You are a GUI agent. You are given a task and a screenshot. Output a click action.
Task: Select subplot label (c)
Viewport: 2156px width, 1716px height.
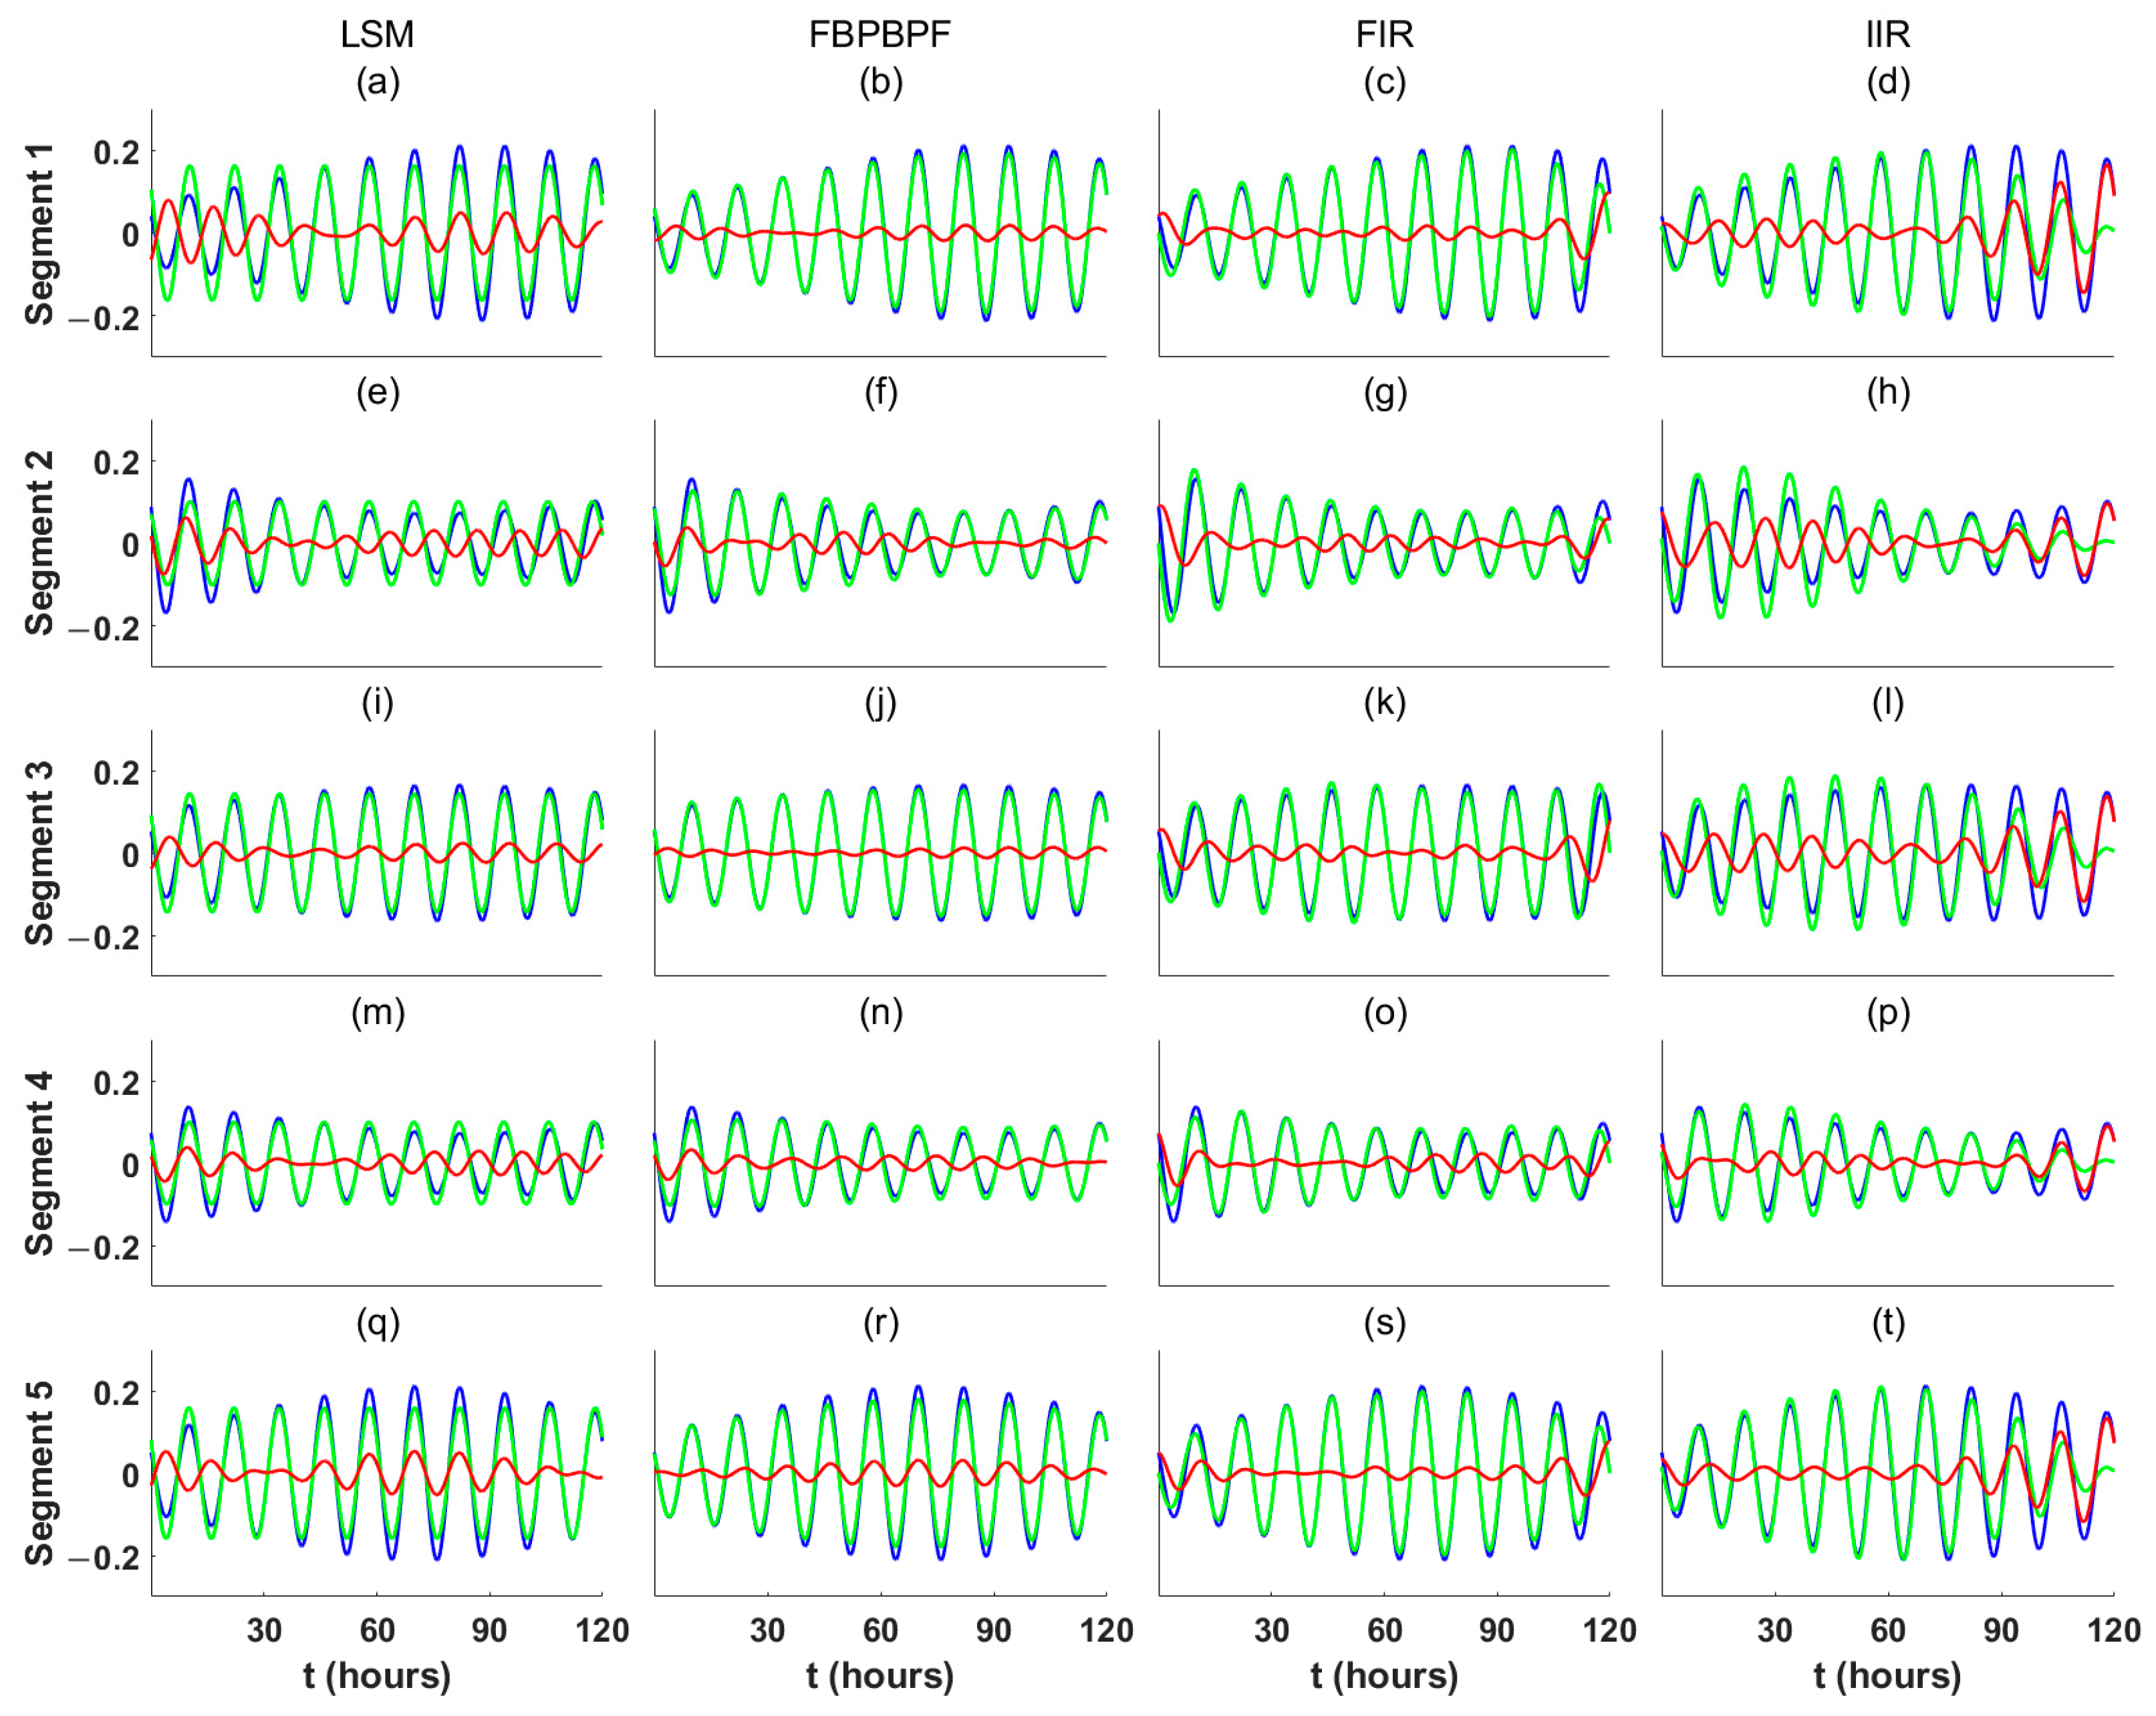point(1385,82)
